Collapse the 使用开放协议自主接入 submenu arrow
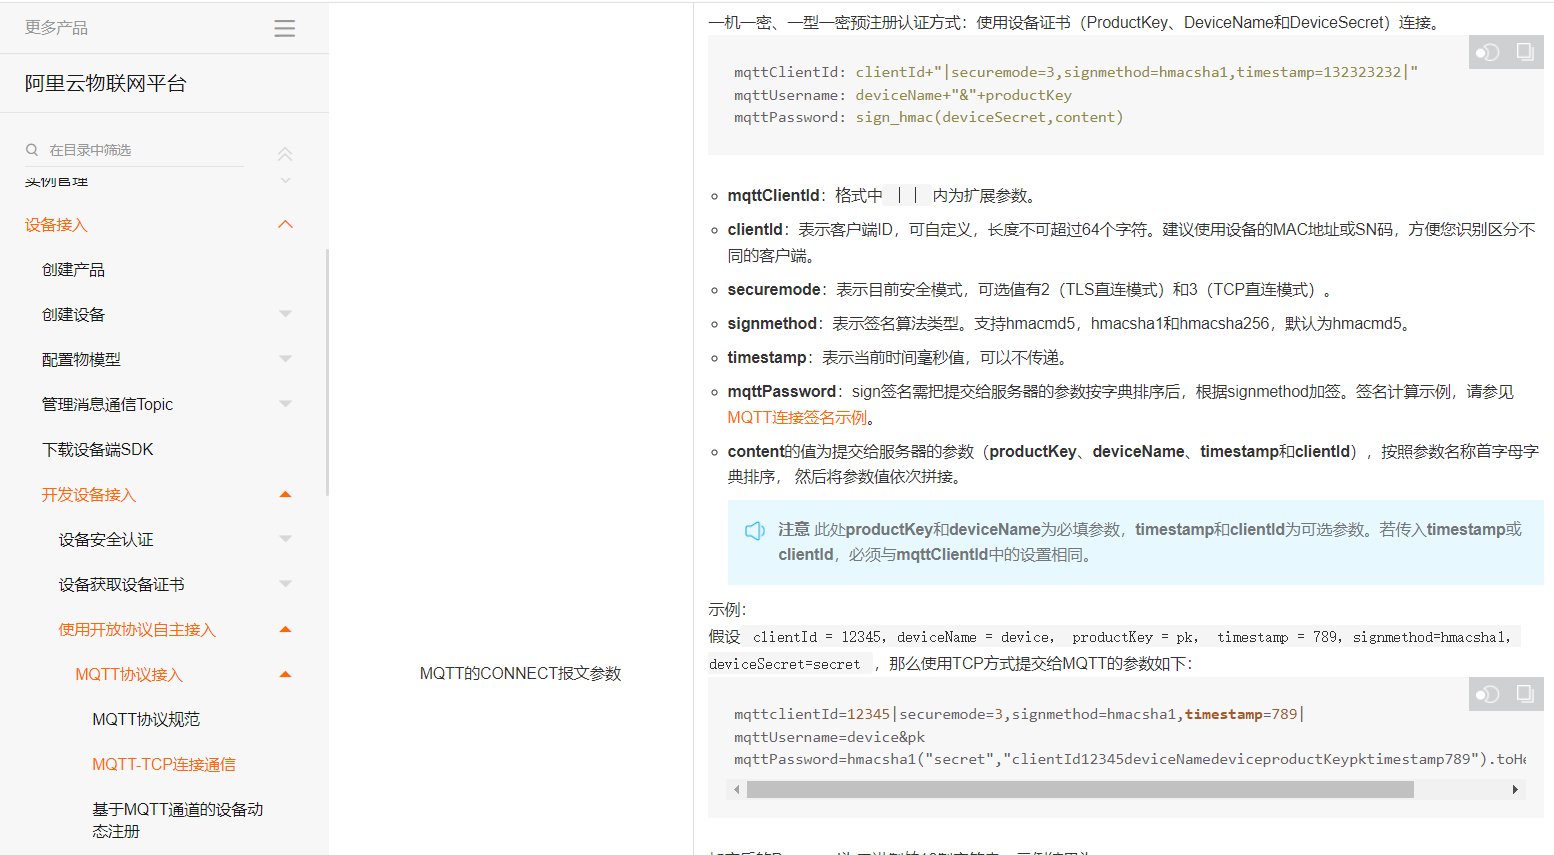 (285, 629)
